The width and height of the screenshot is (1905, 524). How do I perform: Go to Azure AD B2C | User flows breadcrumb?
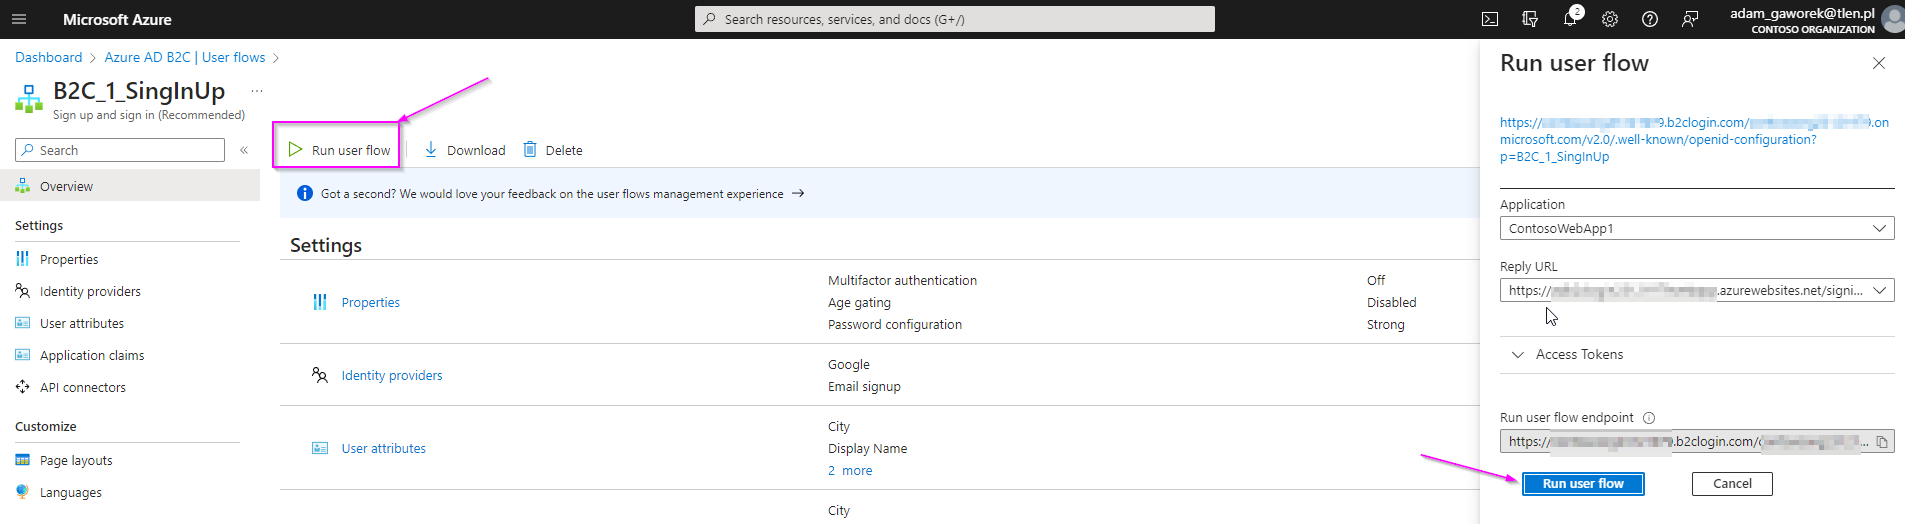(185, 57)
